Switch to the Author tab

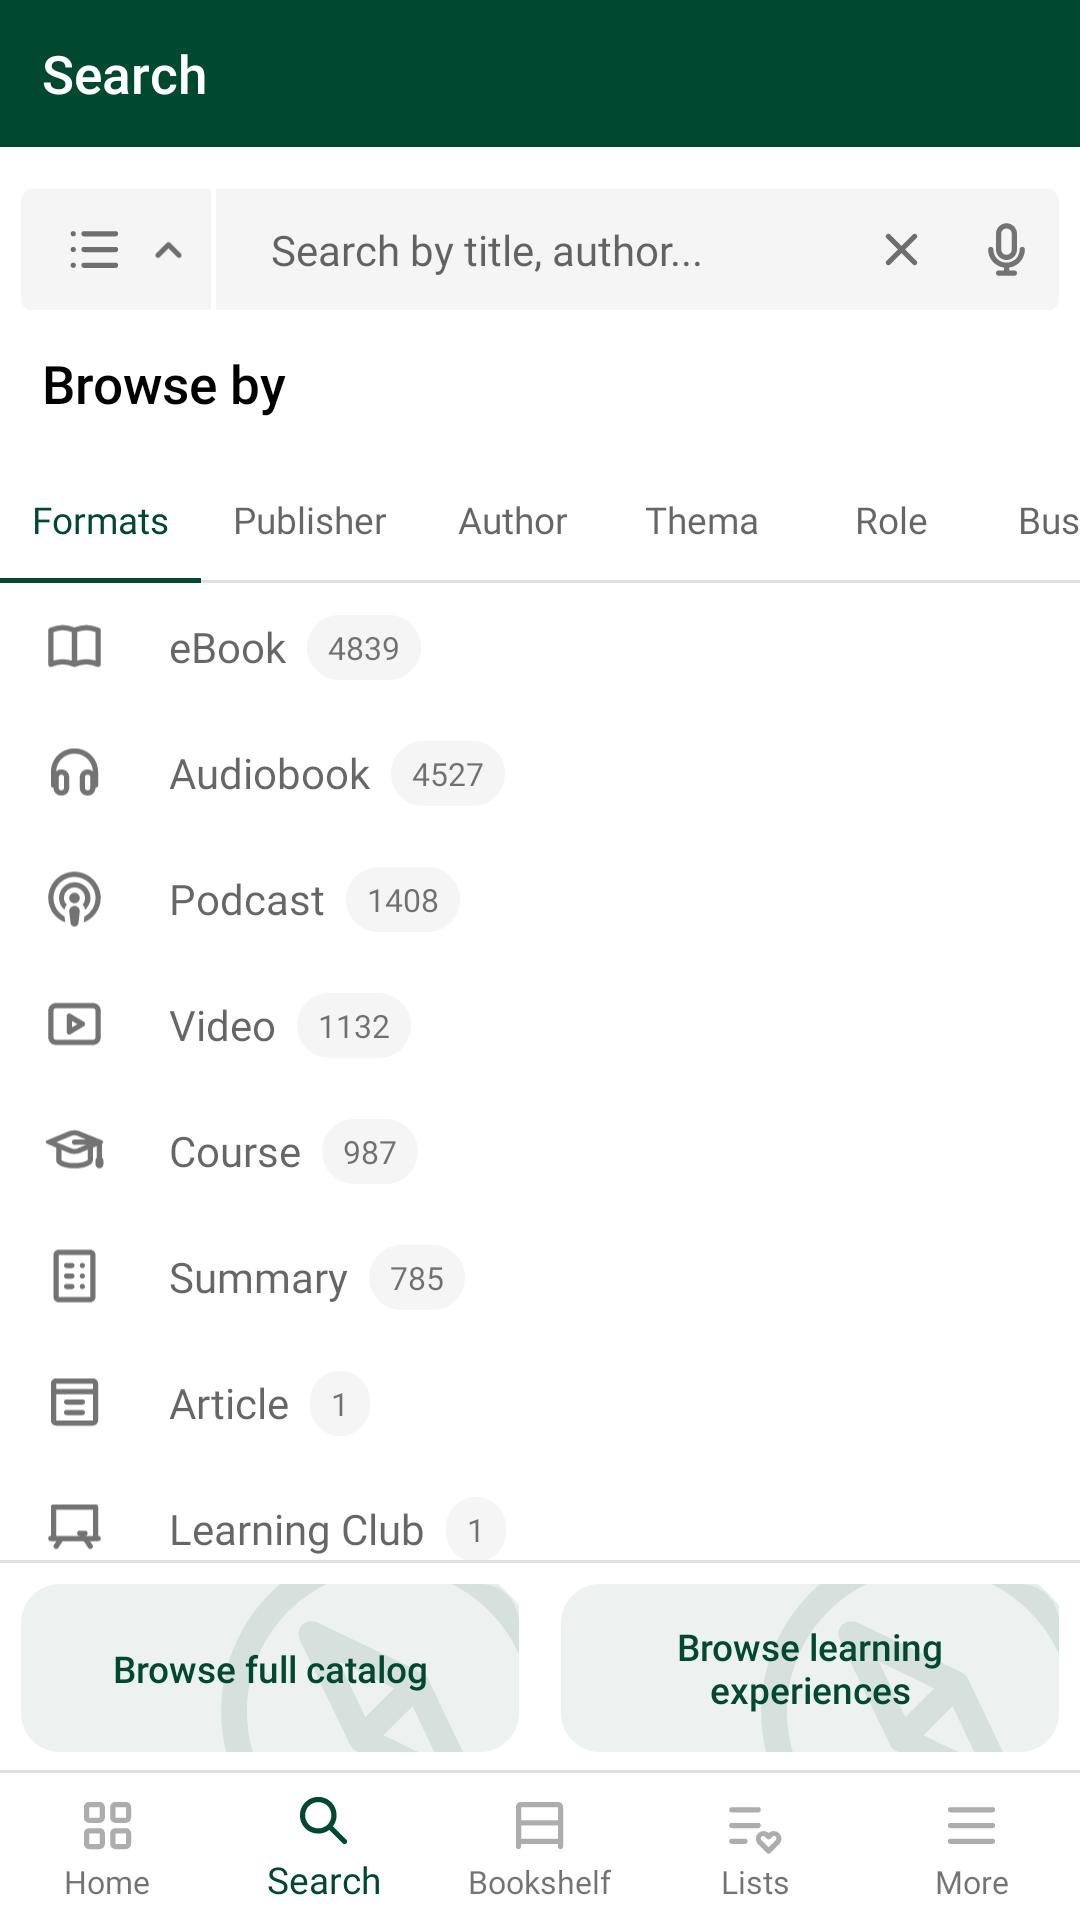(513, 521)
